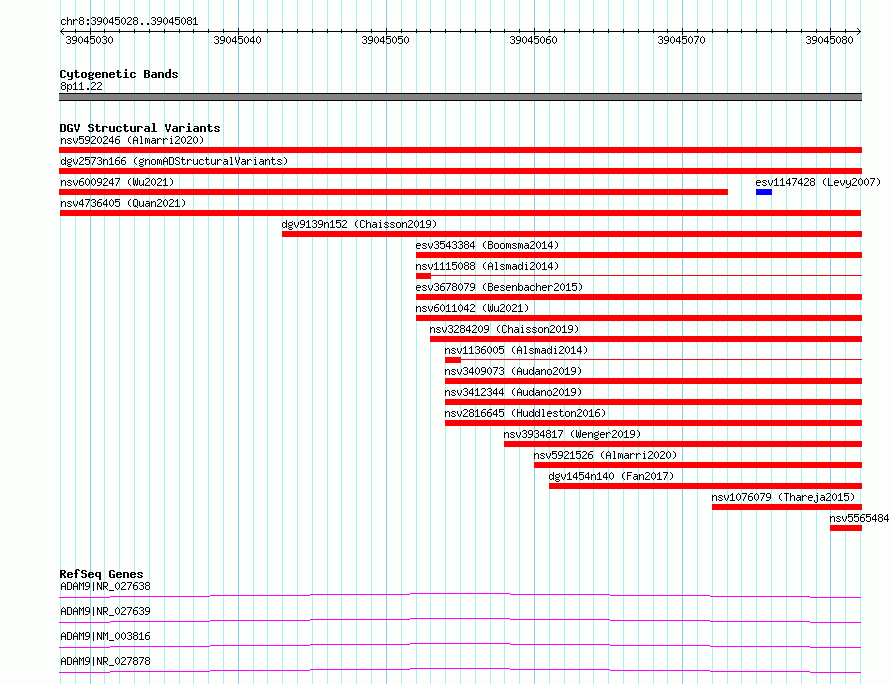Click ruler position 39045080
Viewport: 890px width, 684px height.
829,40
